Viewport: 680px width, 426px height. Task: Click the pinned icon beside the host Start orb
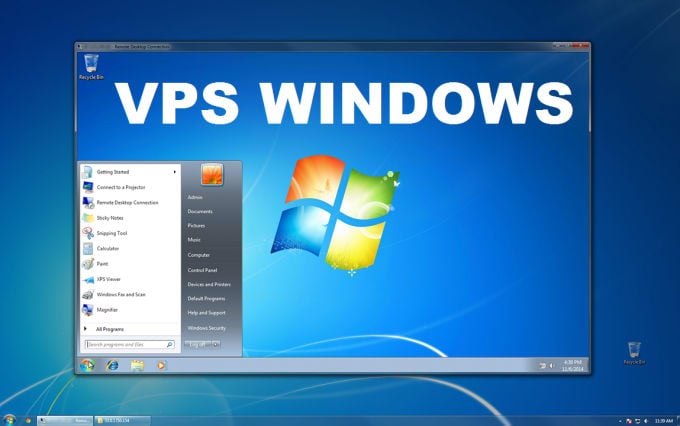click(x=28, y=420)
